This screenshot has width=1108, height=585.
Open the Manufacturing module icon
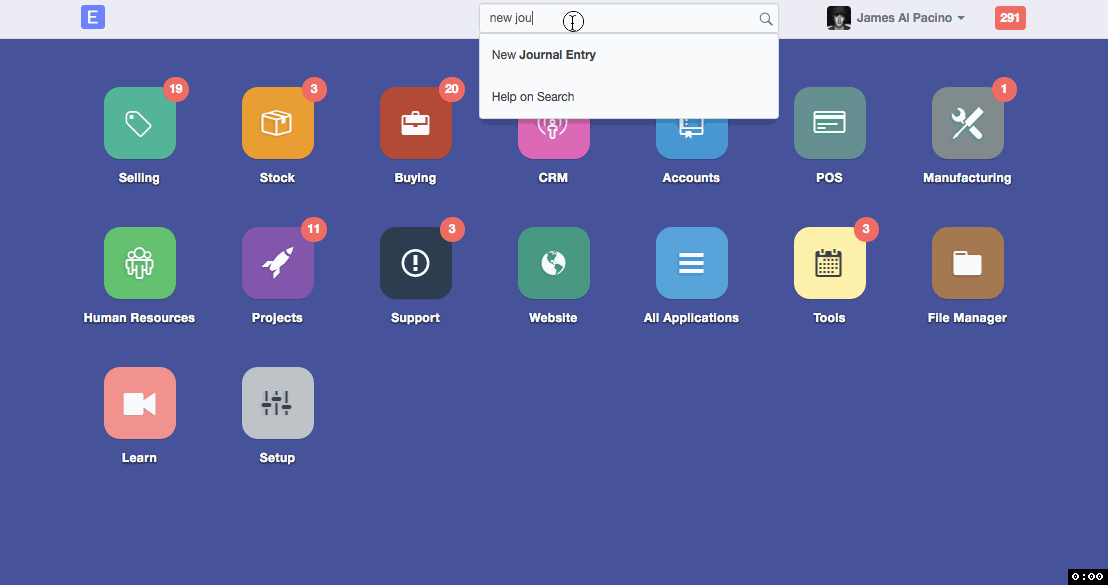[968, 123]
